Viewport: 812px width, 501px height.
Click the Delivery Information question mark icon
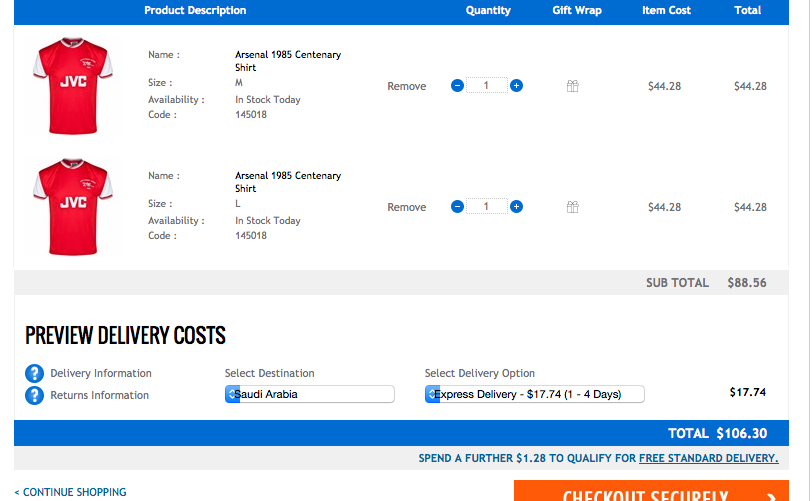tap(35, 374)
